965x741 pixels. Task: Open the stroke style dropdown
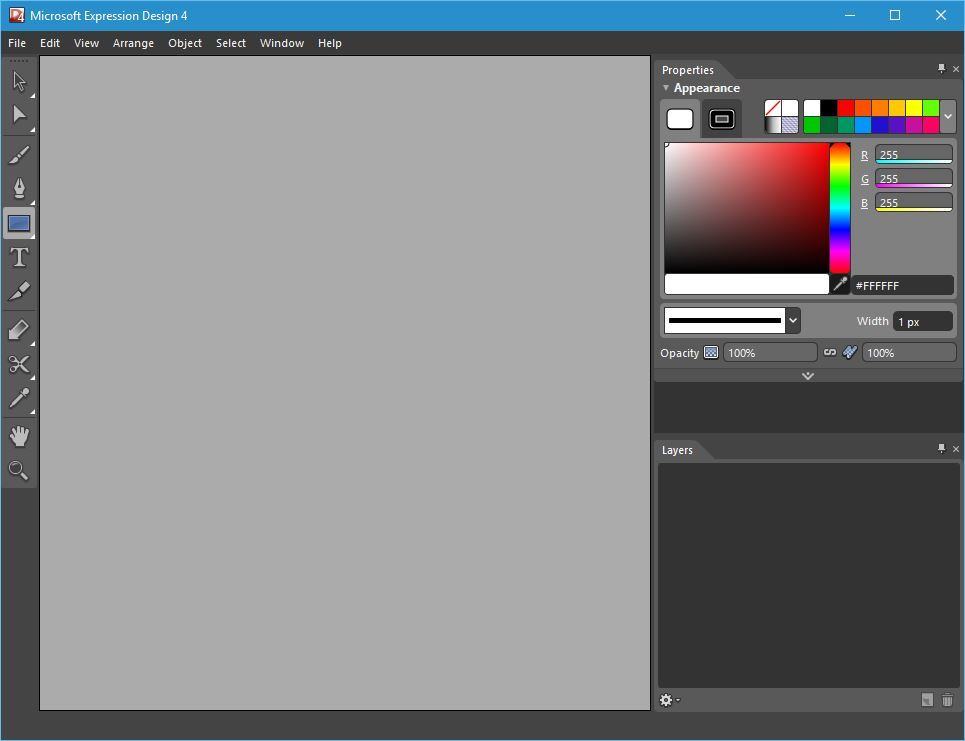[x=793, y=321]
